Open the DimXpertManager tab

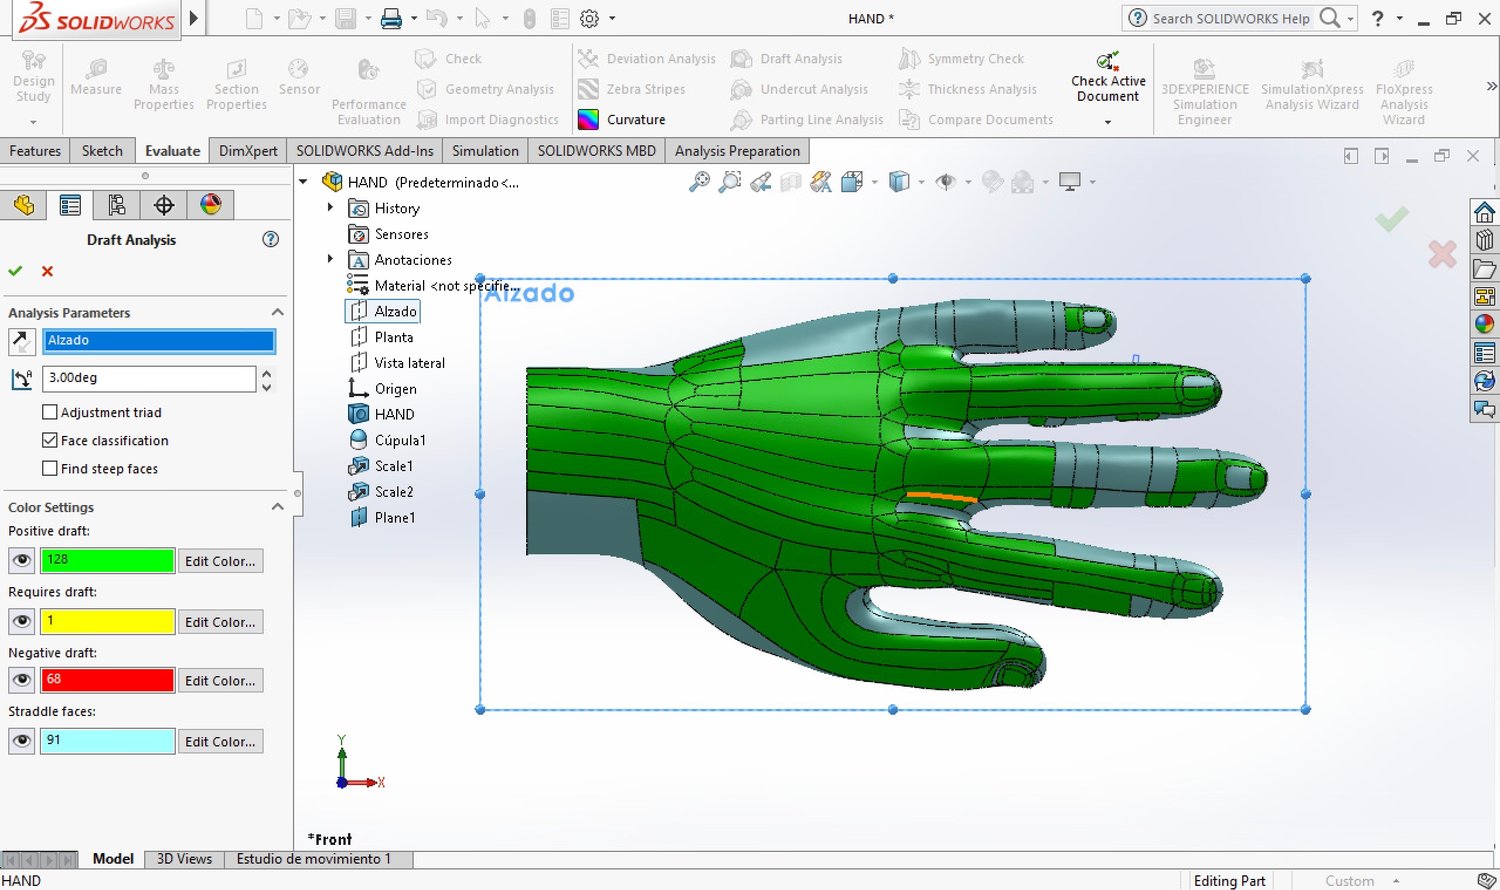pyautogui.click(x=164, y=205)
